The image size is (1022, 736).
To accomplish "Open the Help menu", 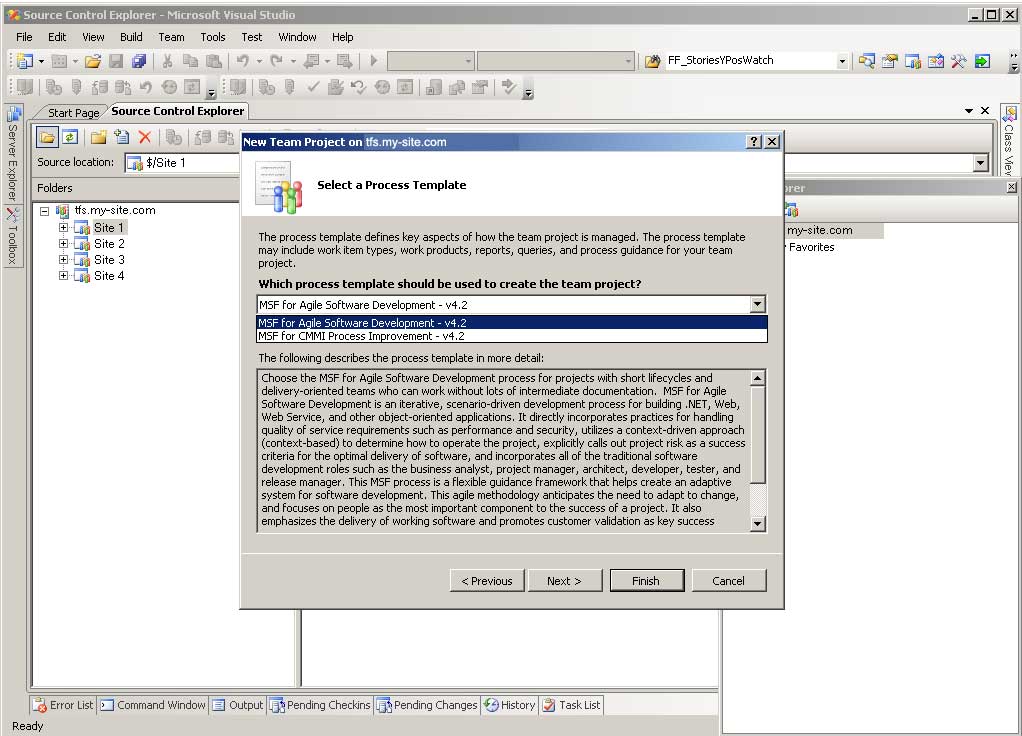I will 342,37.
